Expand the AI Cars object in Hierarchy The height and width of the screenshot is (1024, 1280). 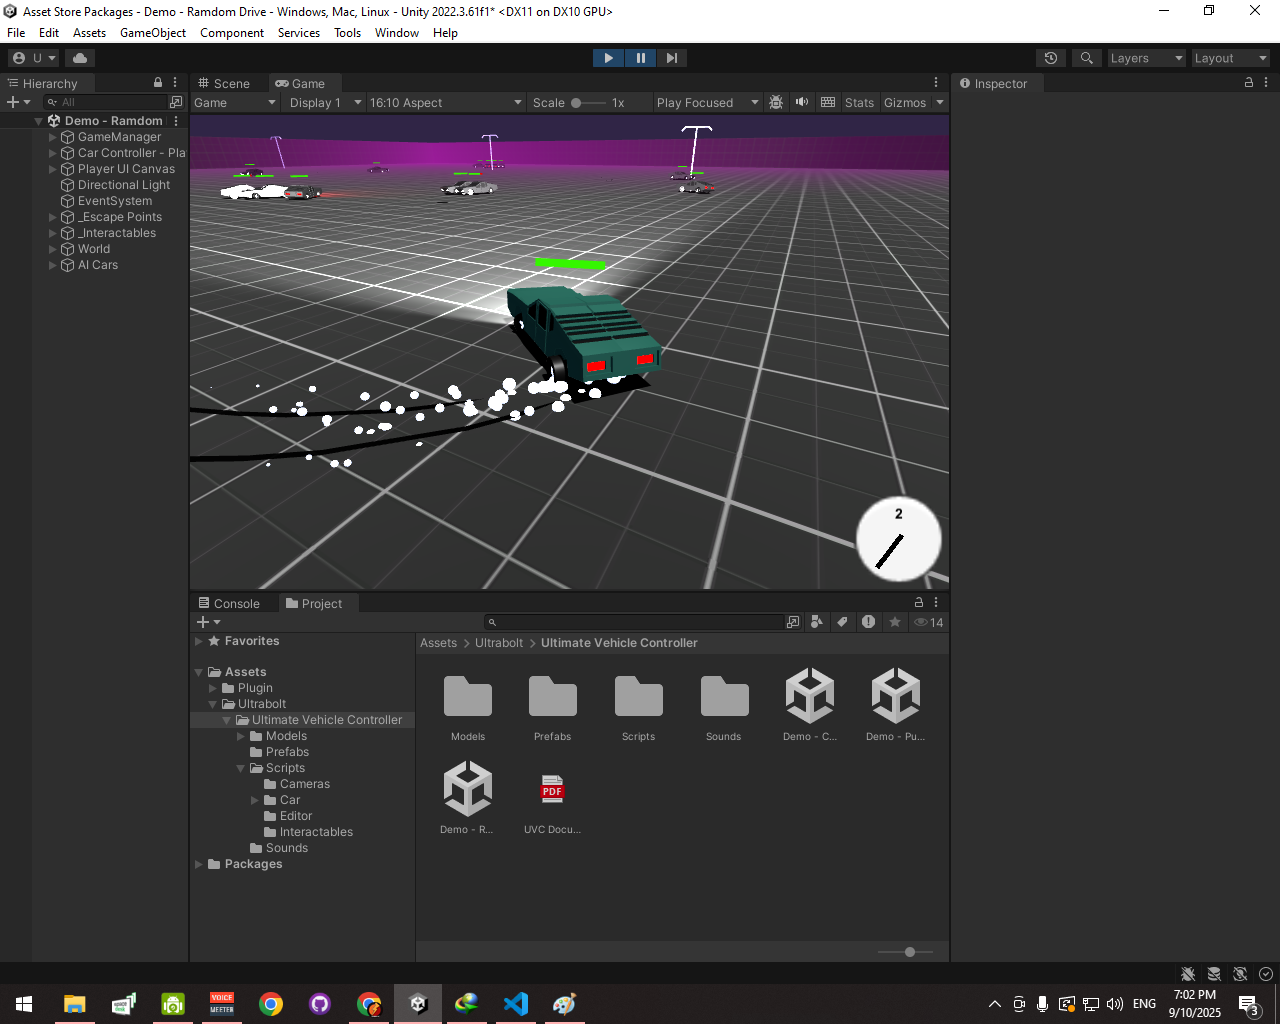(x=53, y=265)
